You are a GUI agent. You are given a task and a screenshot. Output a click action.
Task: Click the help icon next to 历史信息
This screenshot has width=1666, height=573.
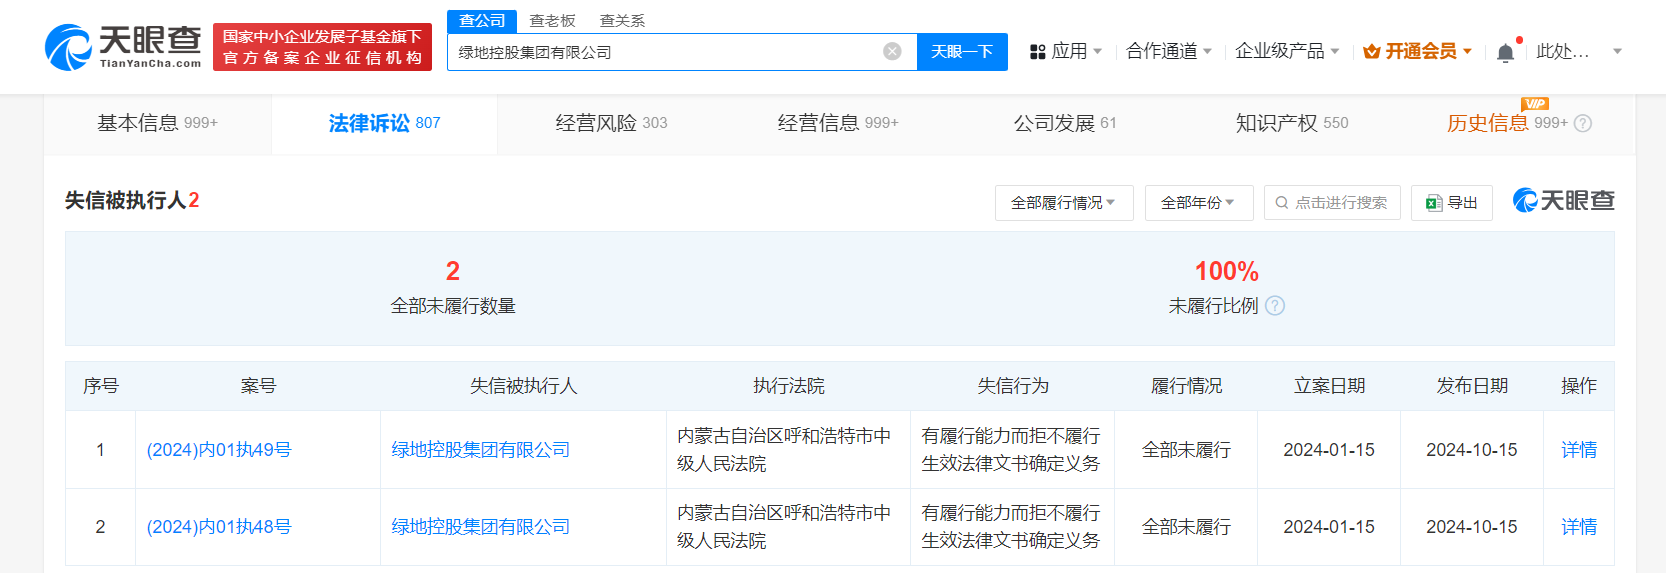(x=1582, y=124)
